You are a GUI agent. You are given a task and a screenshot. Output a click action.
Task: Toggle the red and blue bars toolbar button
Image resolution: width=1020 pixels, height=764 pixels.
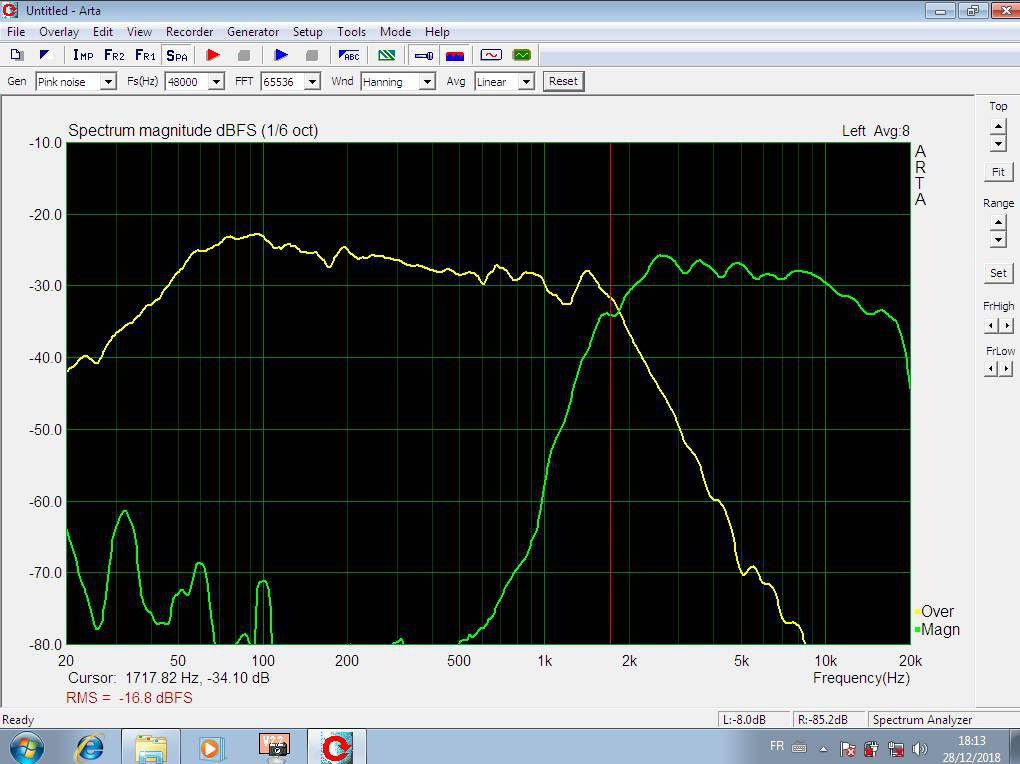pos(455,55)
